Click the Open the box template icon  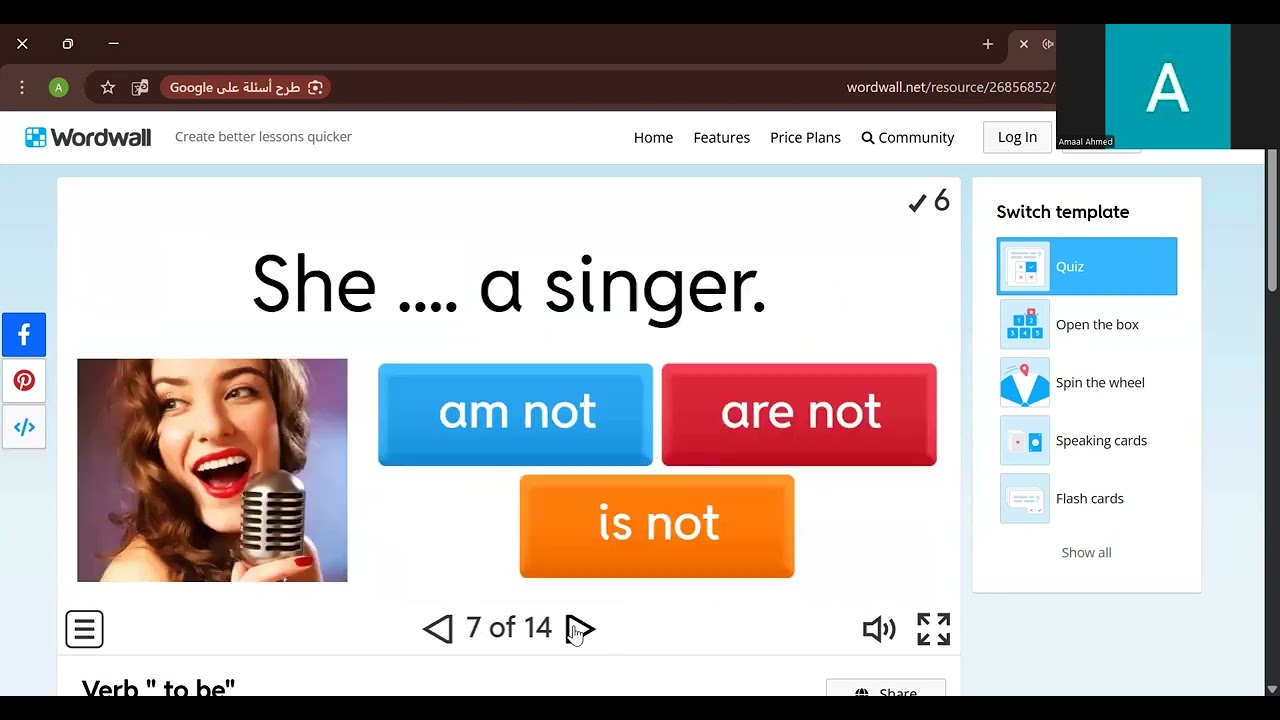[x=1025, y=325]
